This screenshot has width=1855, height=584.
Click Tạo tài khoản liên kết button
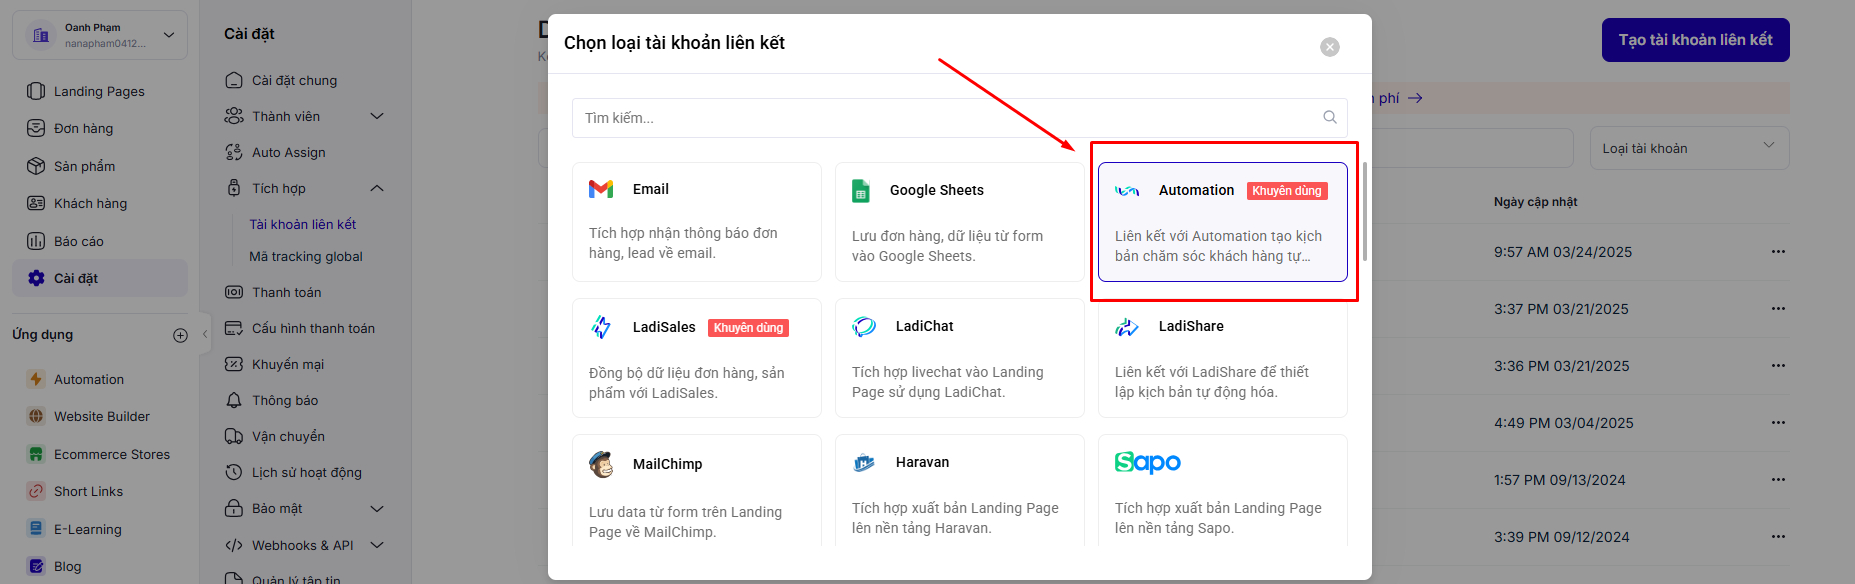1695,40
